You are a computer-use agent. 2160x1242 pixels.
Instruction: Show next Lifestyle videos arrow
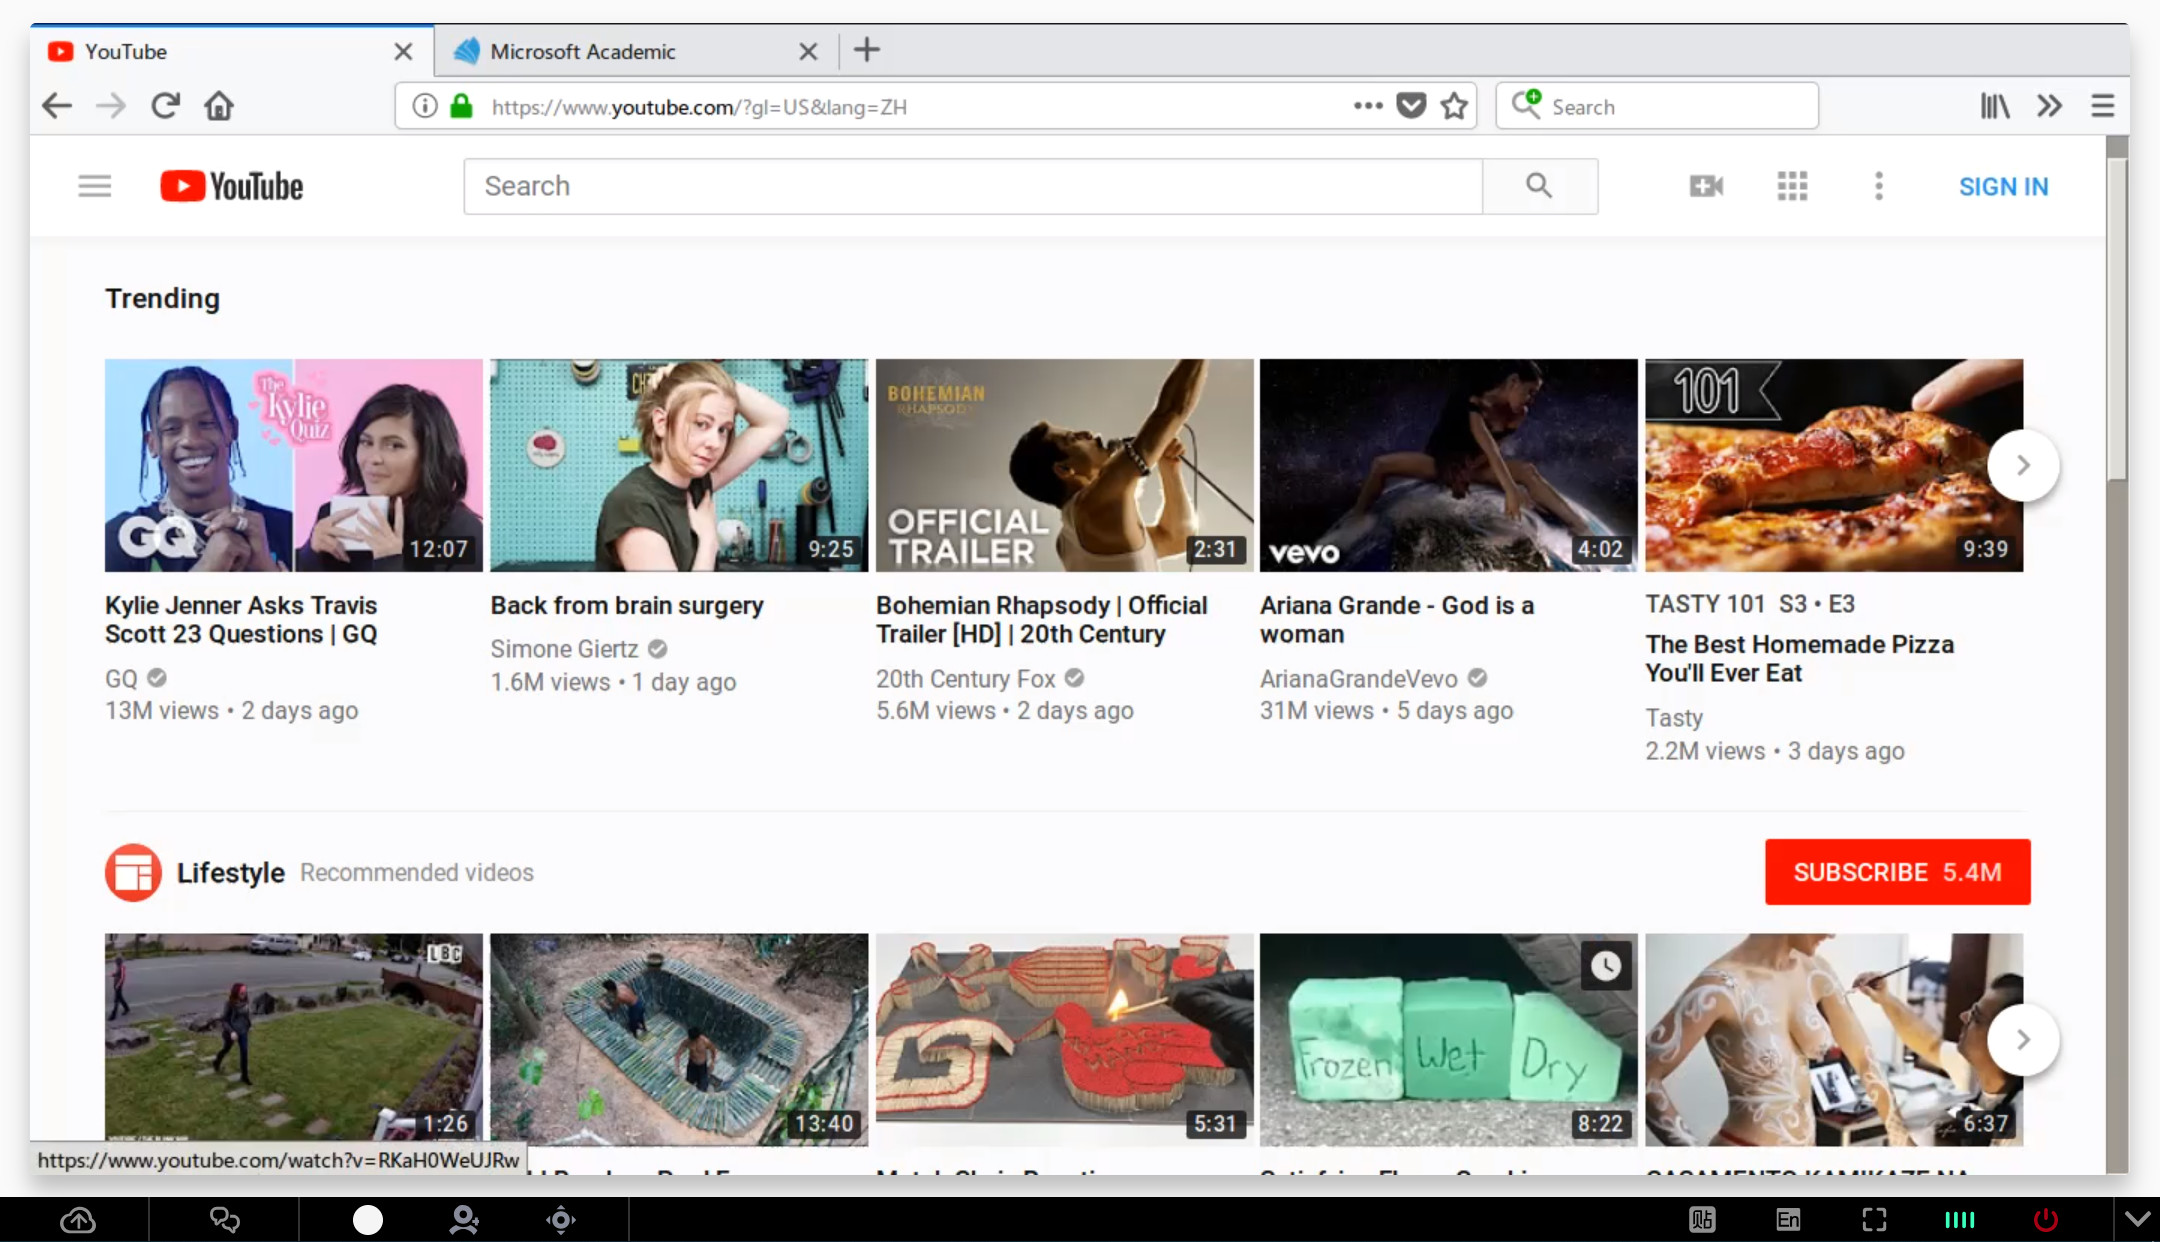2023,1040
